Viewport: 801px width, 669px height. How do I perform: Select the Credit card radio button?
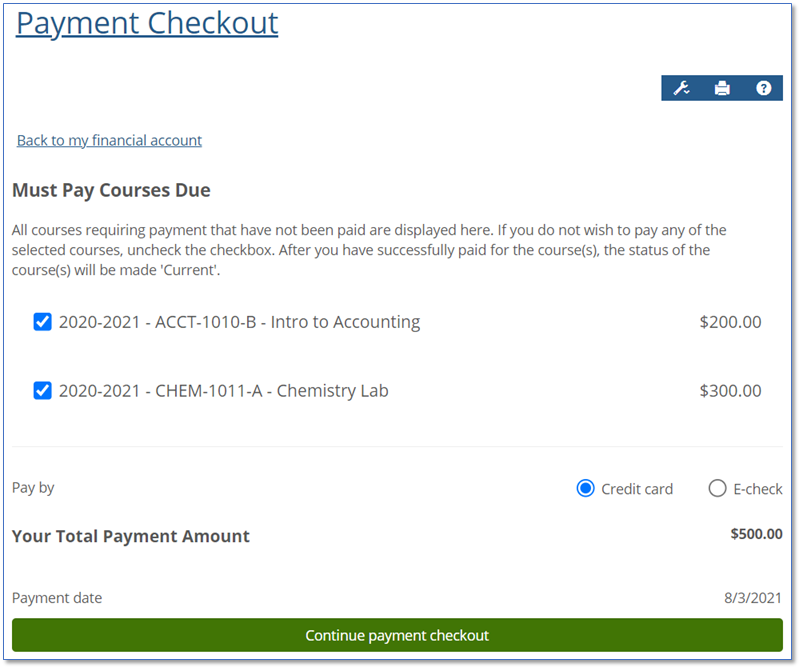pyautogui.click(x=586, y=489)
